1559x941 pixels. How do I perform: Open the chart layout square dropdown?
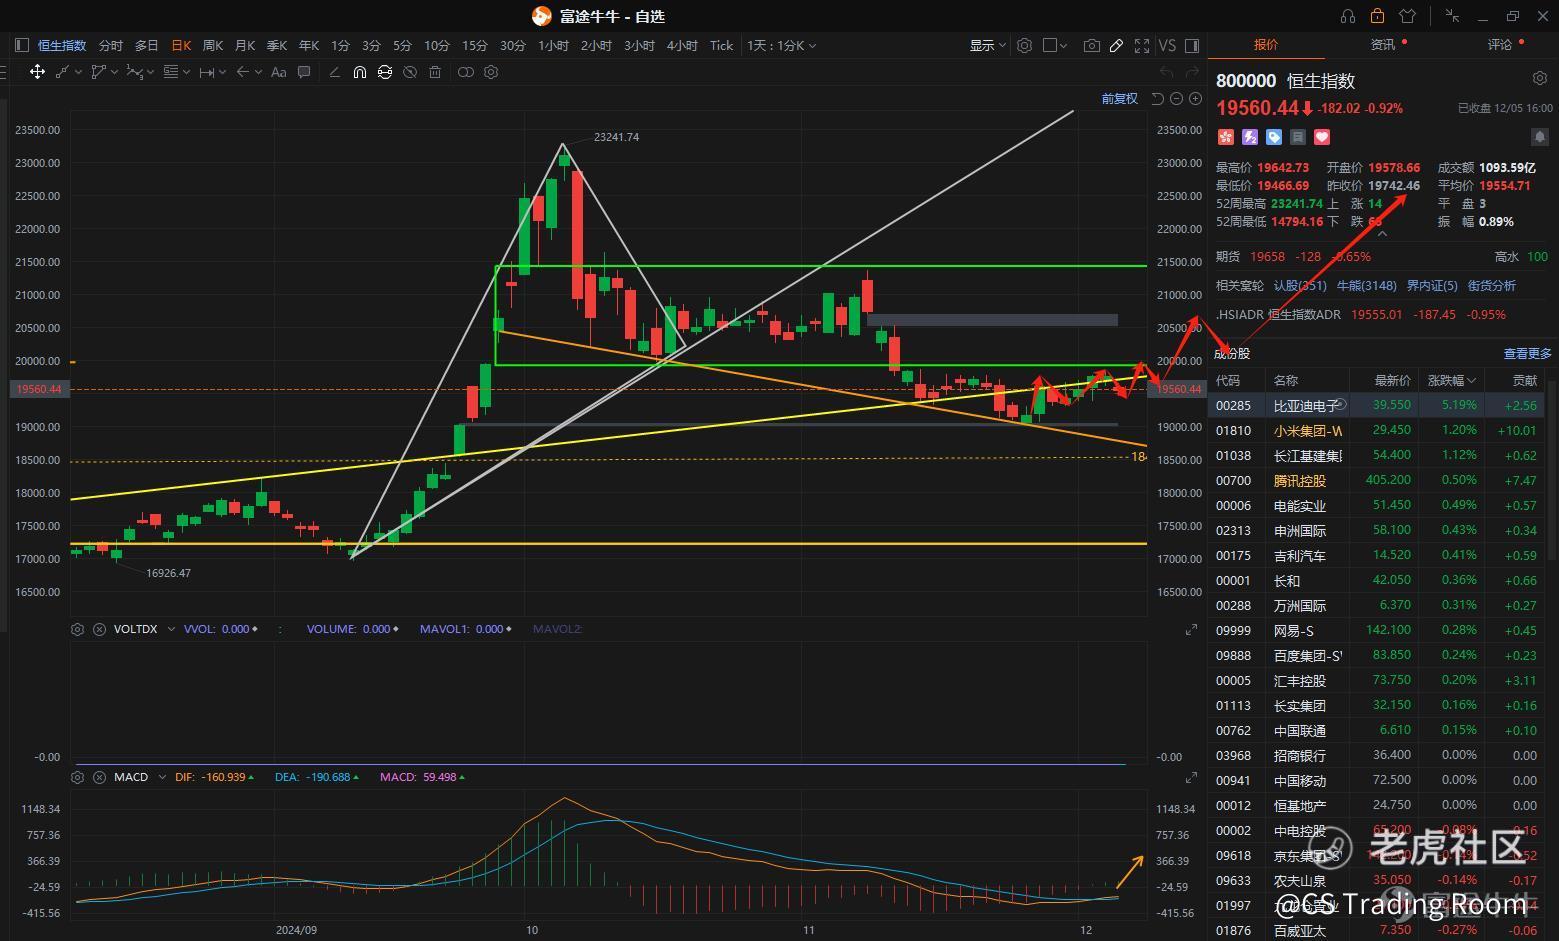1055,45
